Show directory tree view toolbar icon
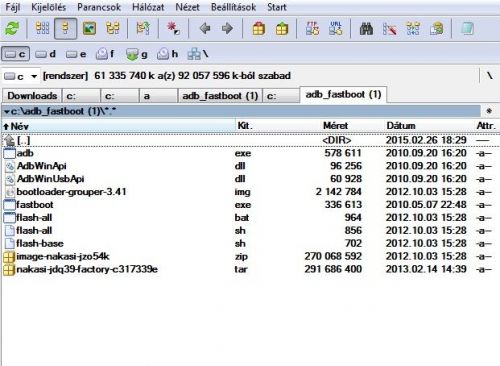This screenshot has width=500, height=366. tap(113, 28)
